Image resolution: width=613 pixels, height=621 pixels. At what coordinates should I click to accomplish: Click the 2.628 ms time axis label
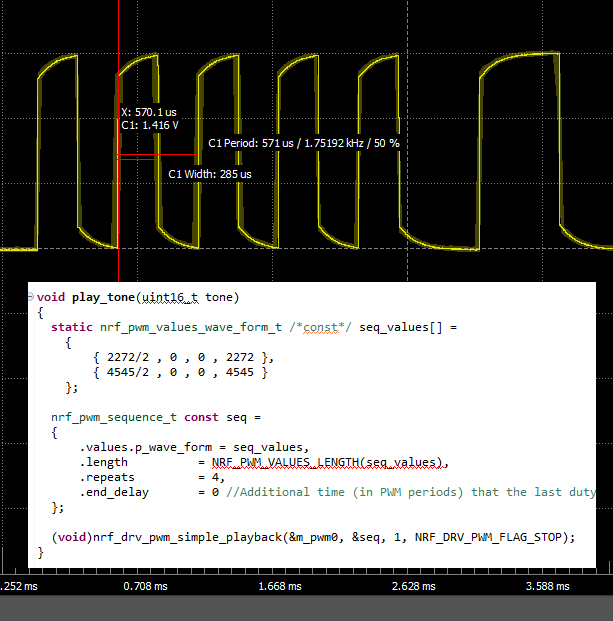414,586
